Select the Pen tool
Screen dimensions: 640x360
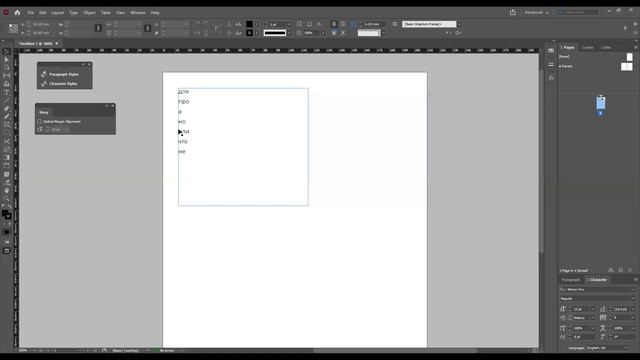click(7, 109)
